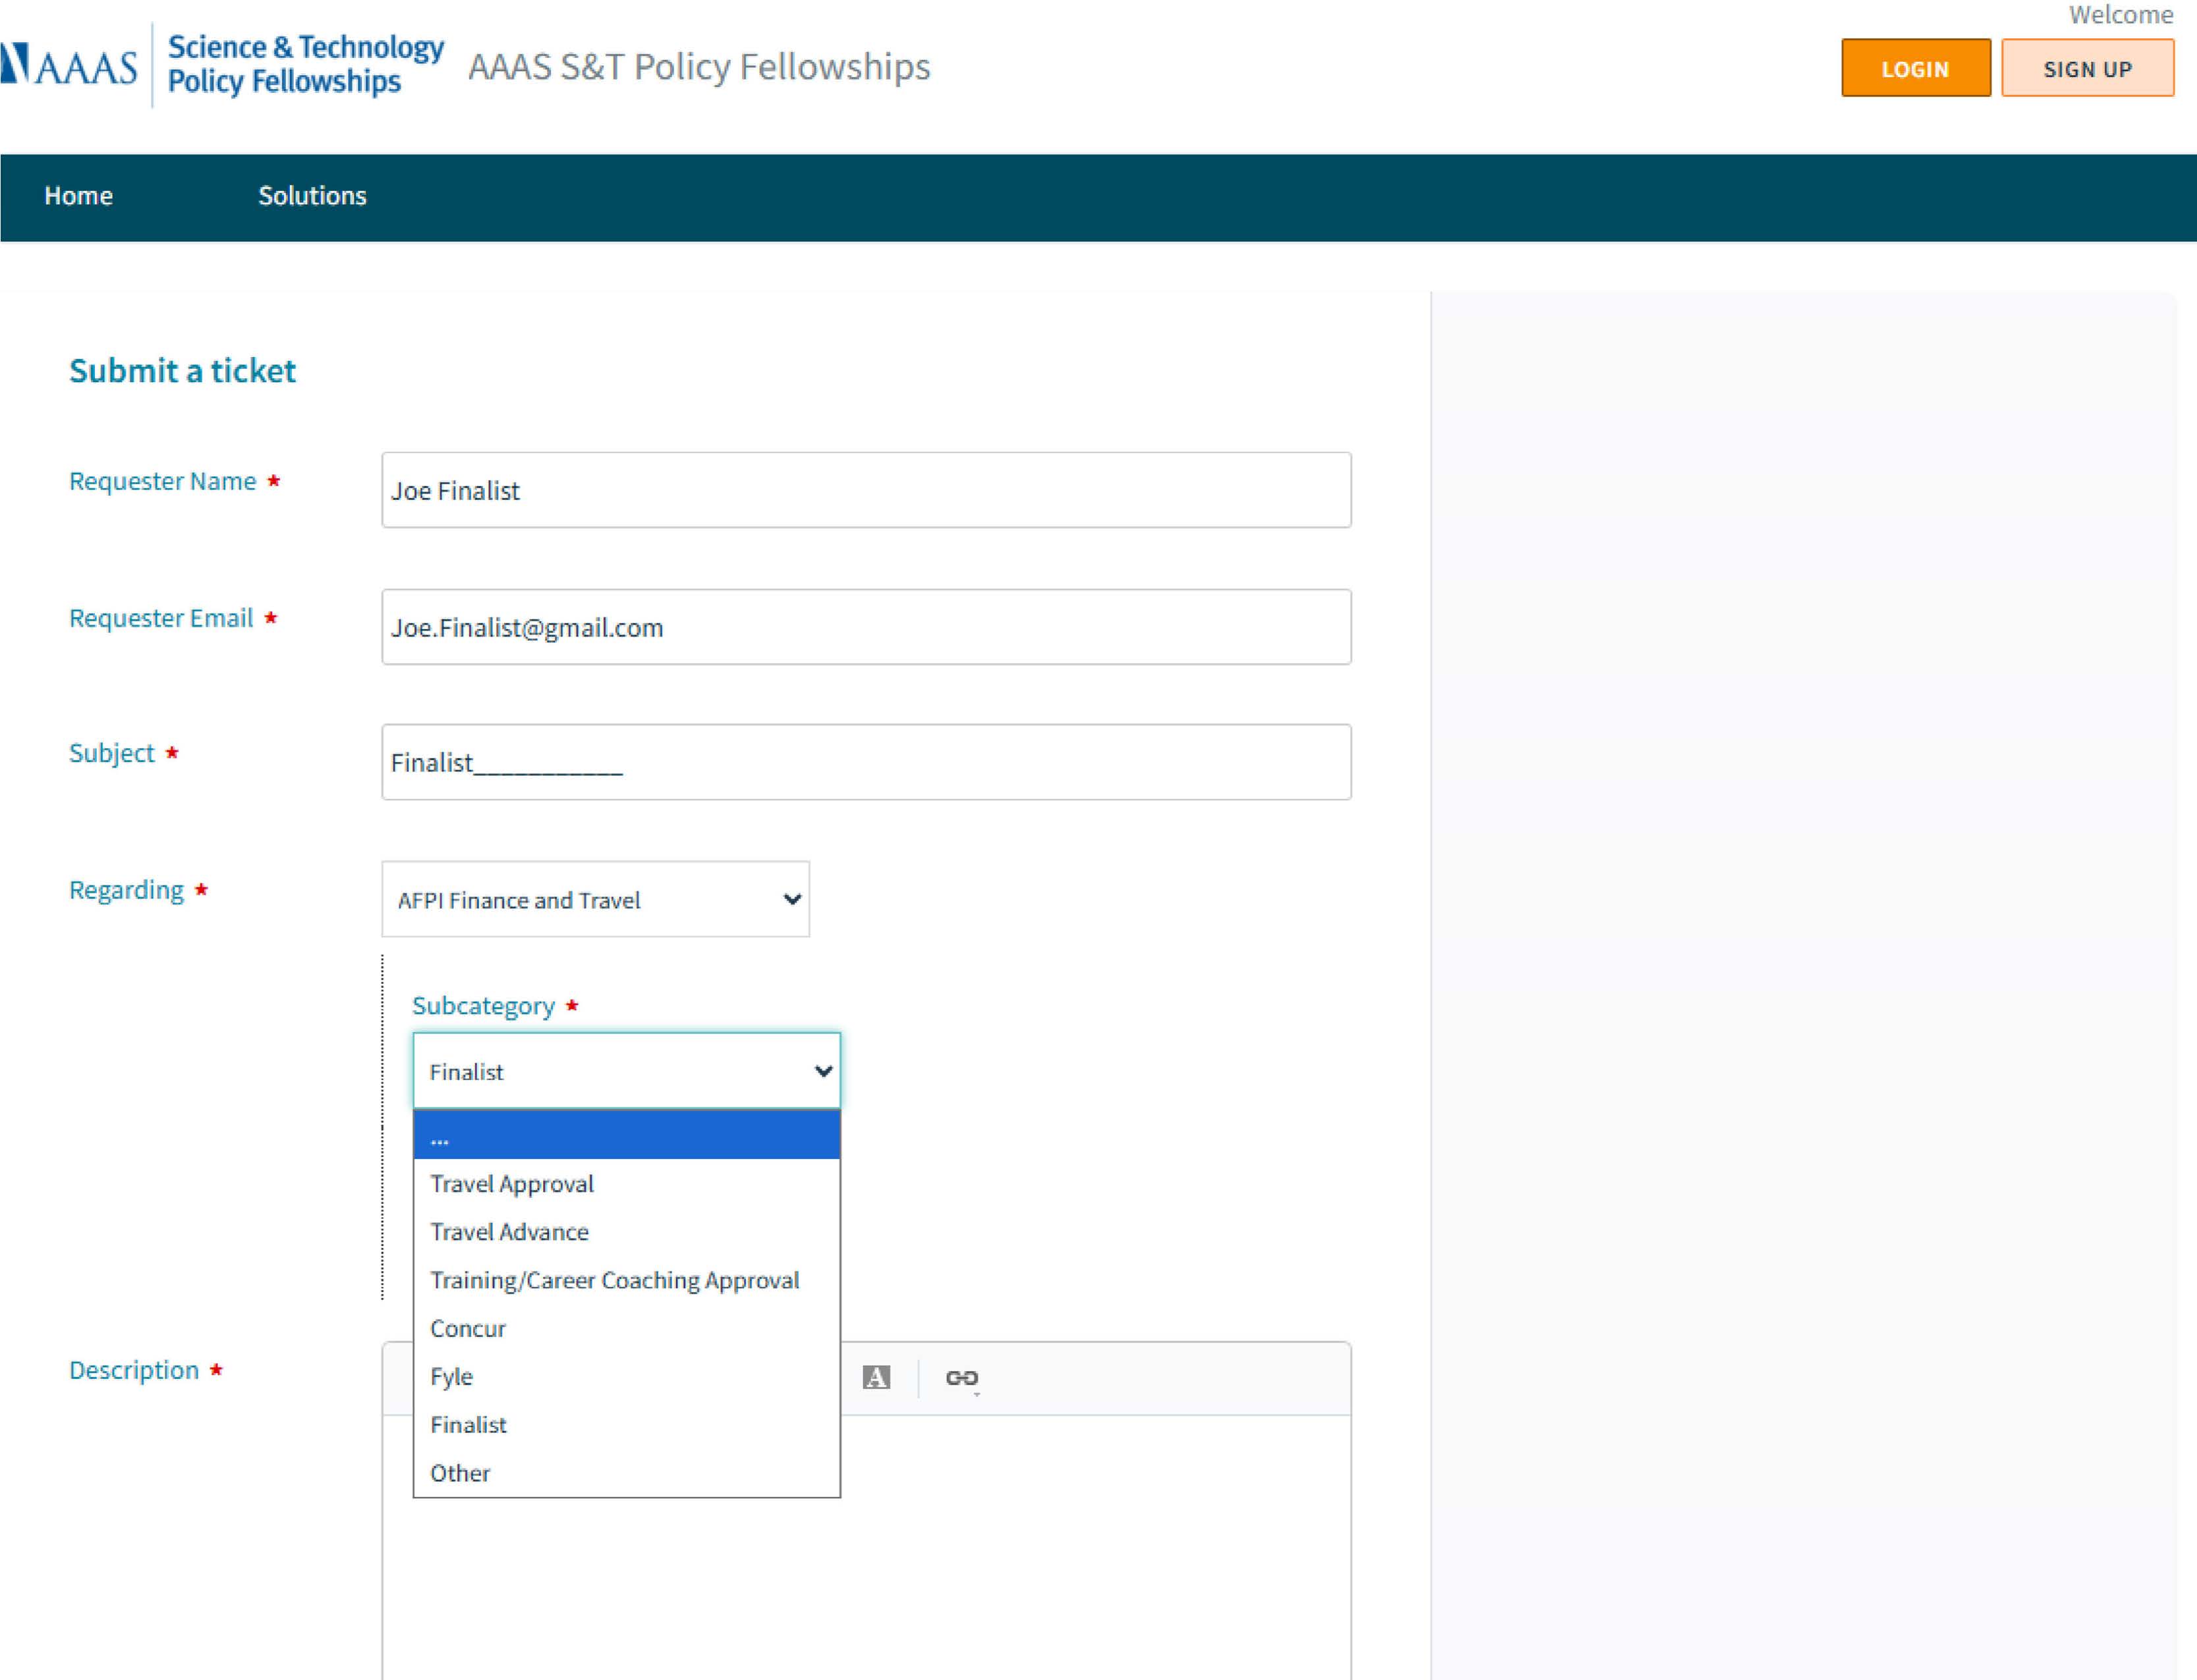Go to the Solutions menu item
This screenshot has width=2197, height=1680.
pyautogui.click(x=312, y=196)
